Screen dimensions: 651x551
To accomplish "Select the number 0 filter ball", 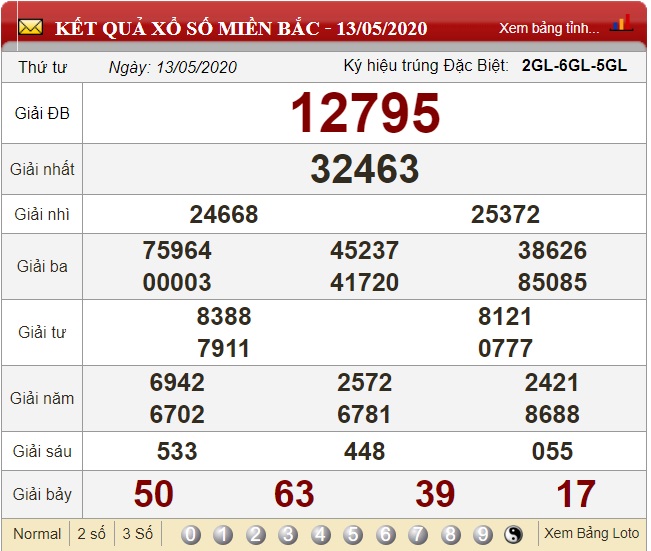I will [x=191, y=535].
